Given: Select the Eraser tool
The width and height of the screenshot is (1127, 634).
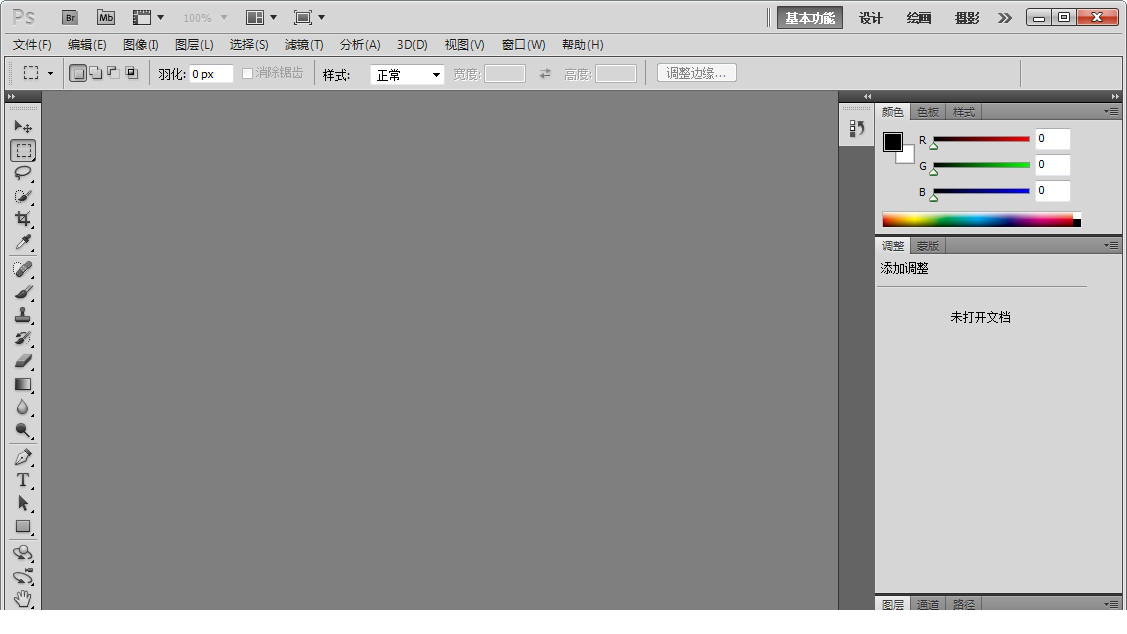Looking at the screenshot, I should [x=23, y=361].
